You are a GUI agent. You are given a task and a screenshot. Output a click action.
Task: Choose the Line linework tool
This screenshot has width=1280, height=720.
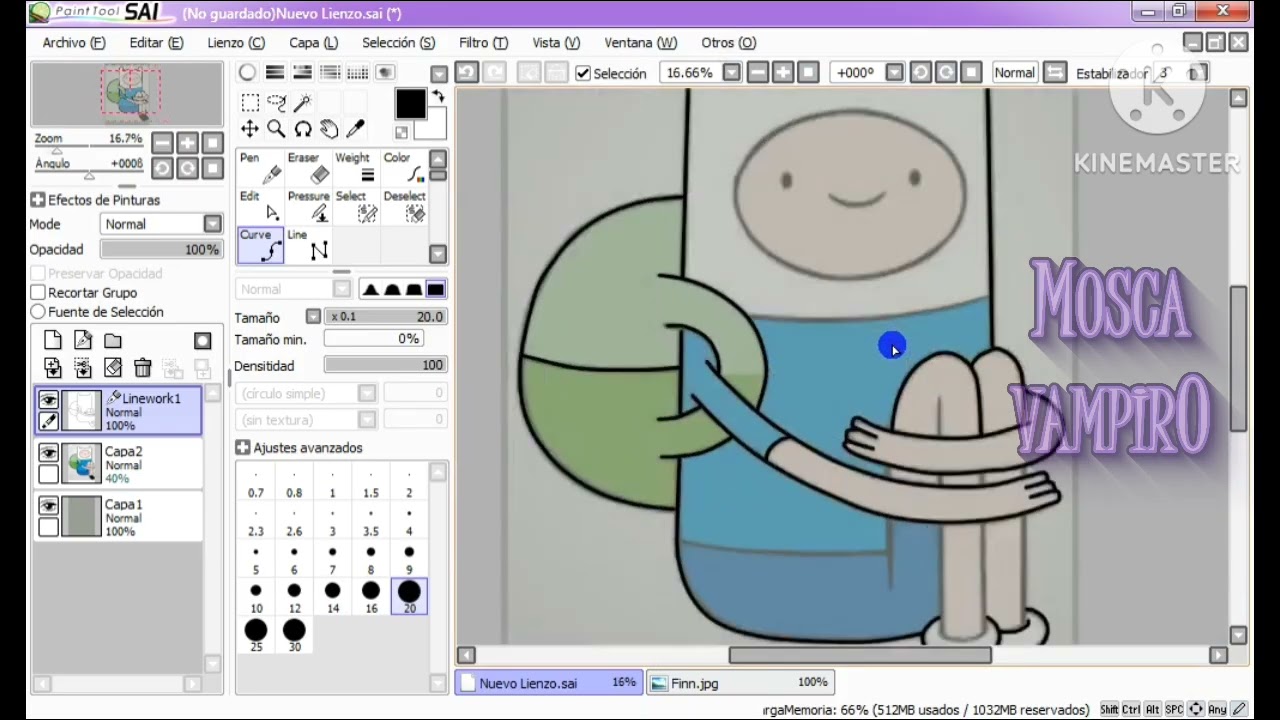point(308,245)
